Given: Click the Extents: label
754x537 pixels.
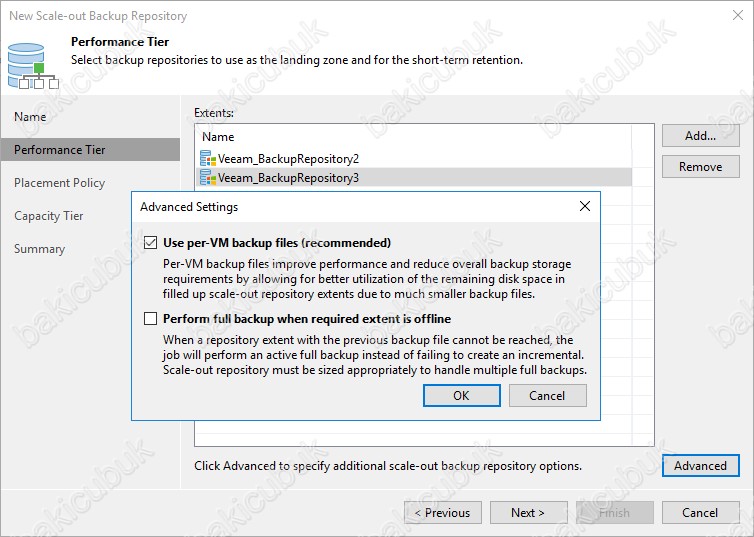Looking at the screenshot, I should (x=214, y=112).
